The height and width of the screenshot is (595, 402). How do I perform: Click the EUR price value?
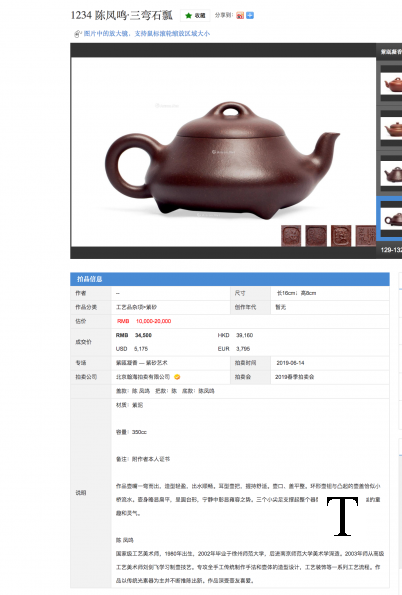point(243,349)
